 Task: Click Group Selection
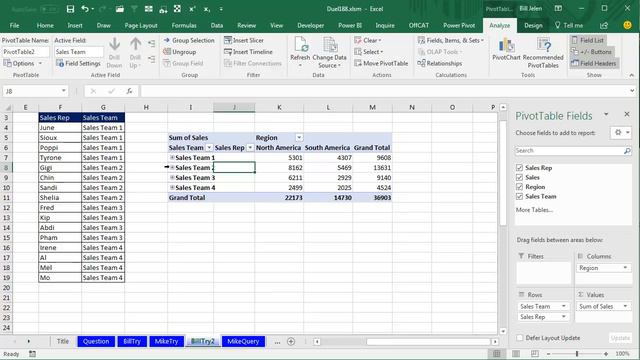click(x=189, y=40)
